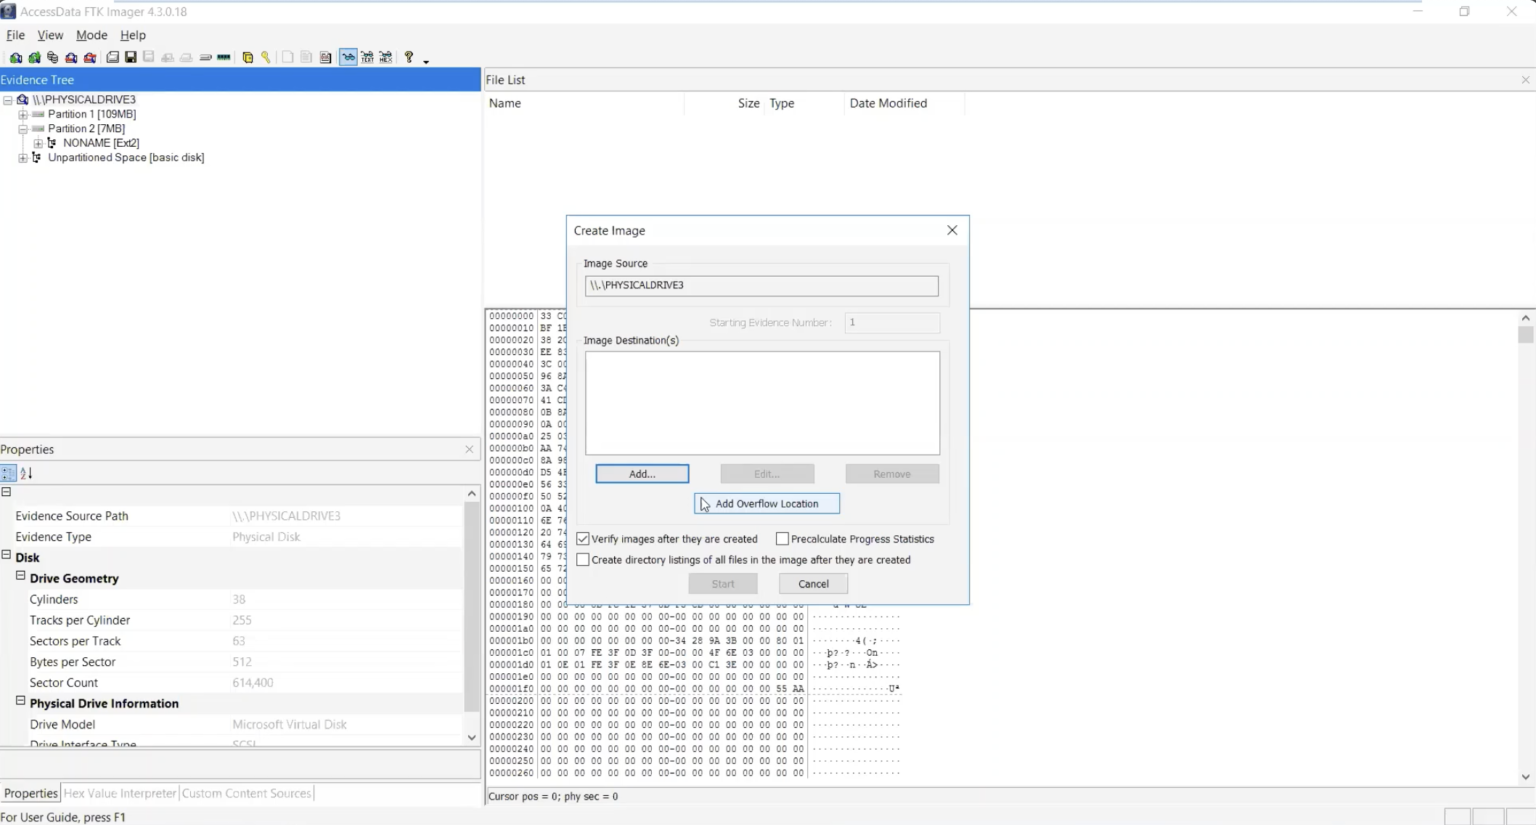The height and width of the screenshot is (825, 1536).
Task: Open the Image Mounting tool icon
Action: pos(53,57)
